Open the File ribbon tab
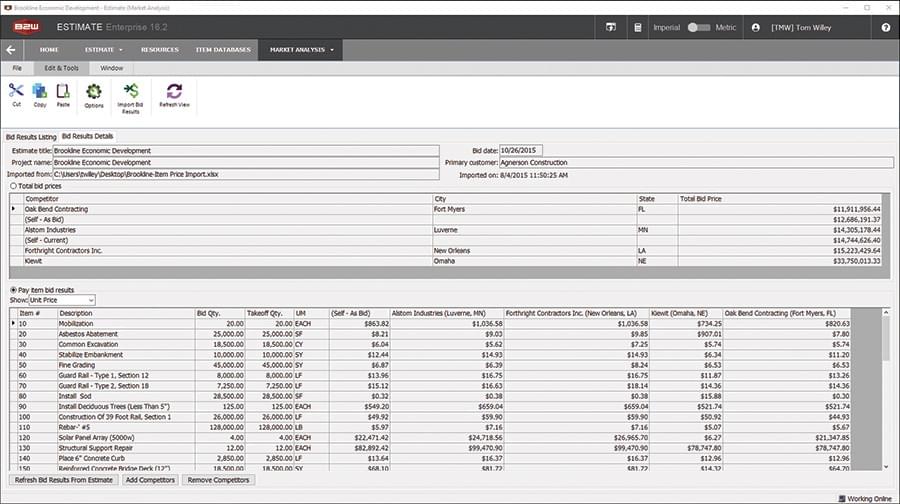Image resolution: width=900 pixels, height=504 pixels. pyautogui.click(x=17, y=68)
